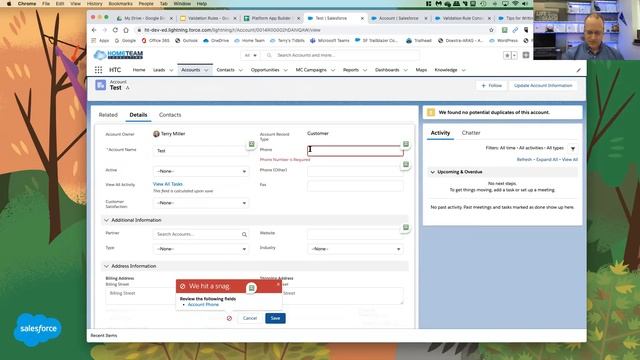
Task: Click into the Website input field
Action: point(355,234)
